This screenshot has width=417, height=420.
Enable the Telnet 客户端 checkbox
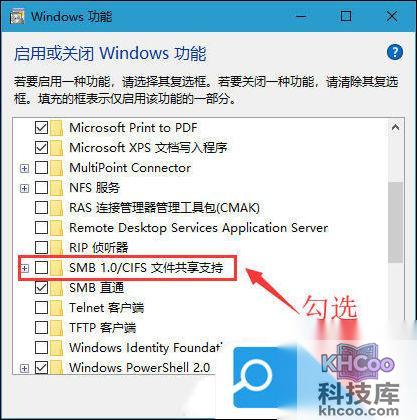(x=41, y=308)
